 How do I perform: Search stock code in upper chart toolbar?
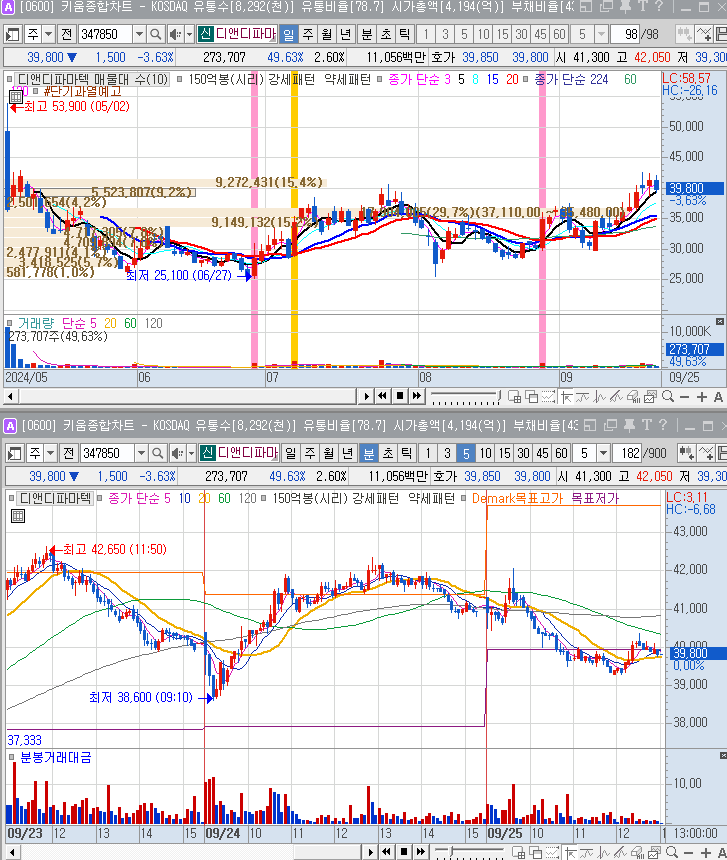pyautogui.click(x=155, y=35)
